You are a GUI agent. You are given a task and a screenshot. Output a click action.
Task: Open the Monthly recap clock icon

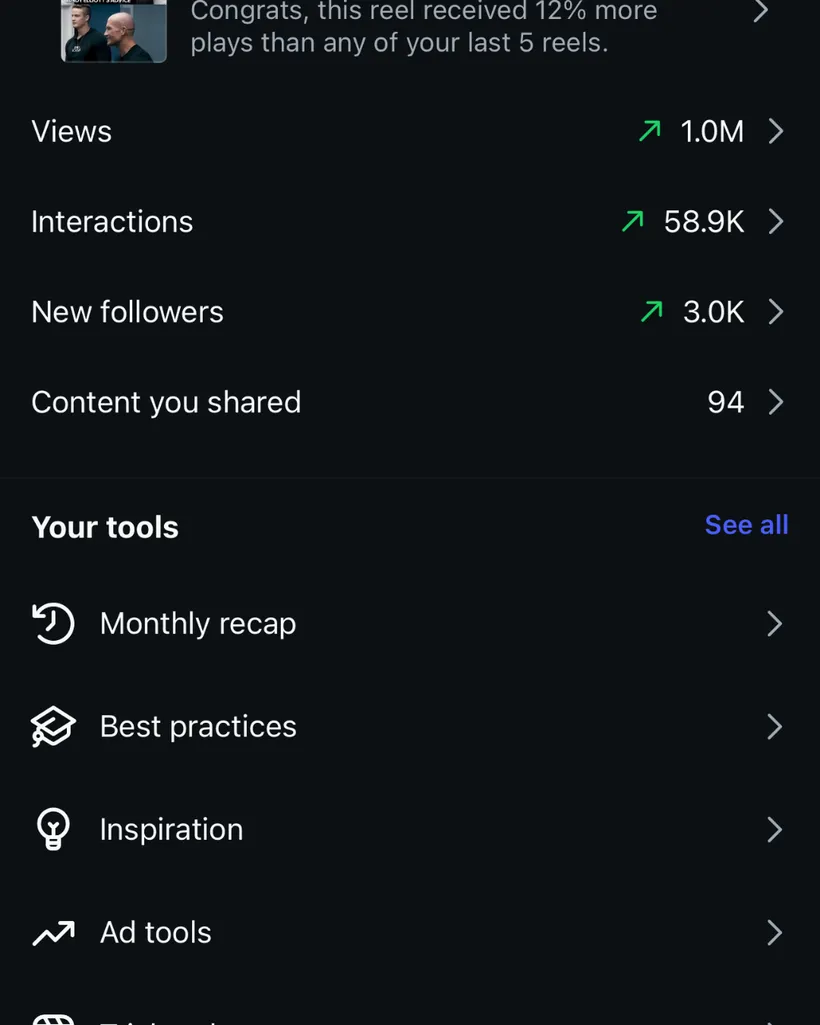coord(53,623)
